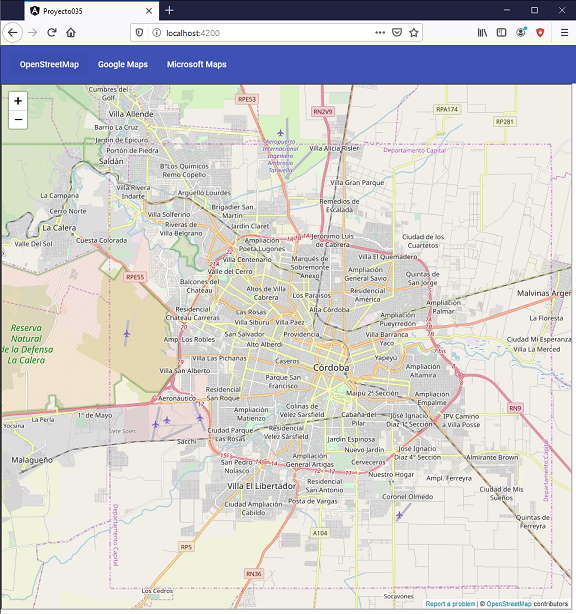Click the La Calera town label

59,228
